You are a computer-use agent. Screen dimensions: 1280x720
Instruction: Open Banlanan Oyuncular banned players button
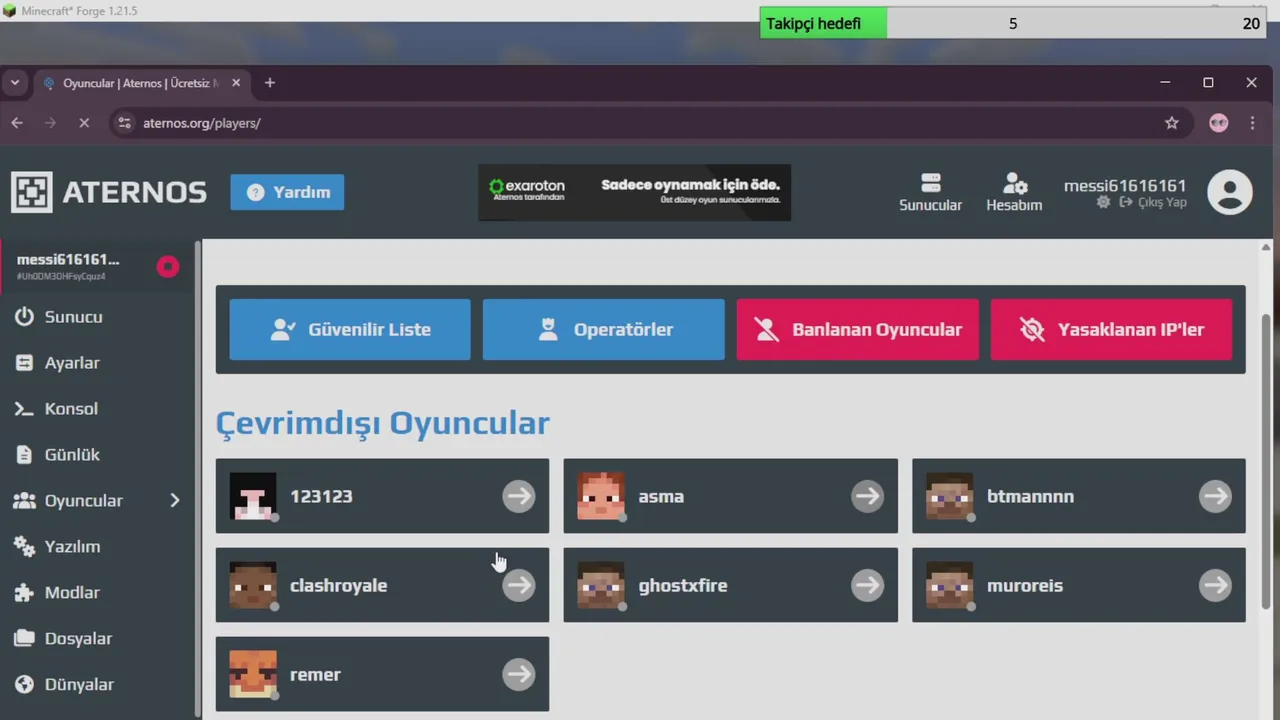pyautogui.click(x=857, y=329)
